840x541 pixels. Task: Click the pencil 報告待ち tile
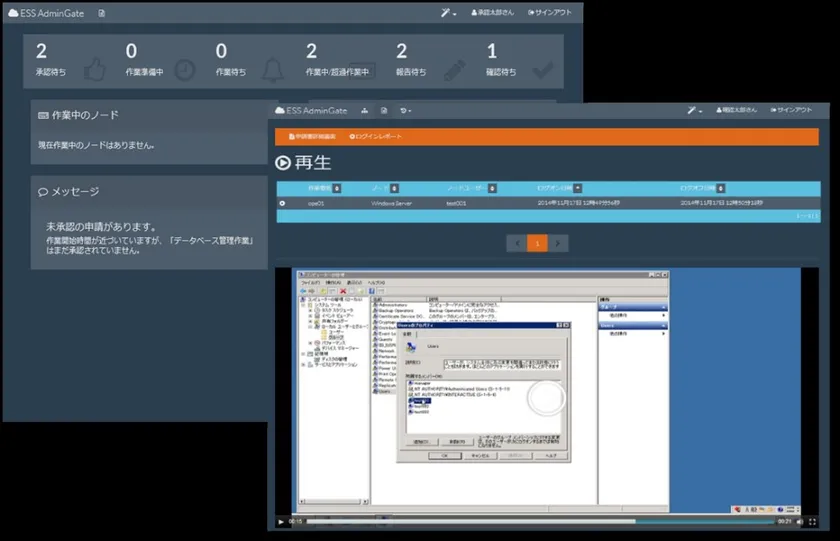click(x=430, y=60)
